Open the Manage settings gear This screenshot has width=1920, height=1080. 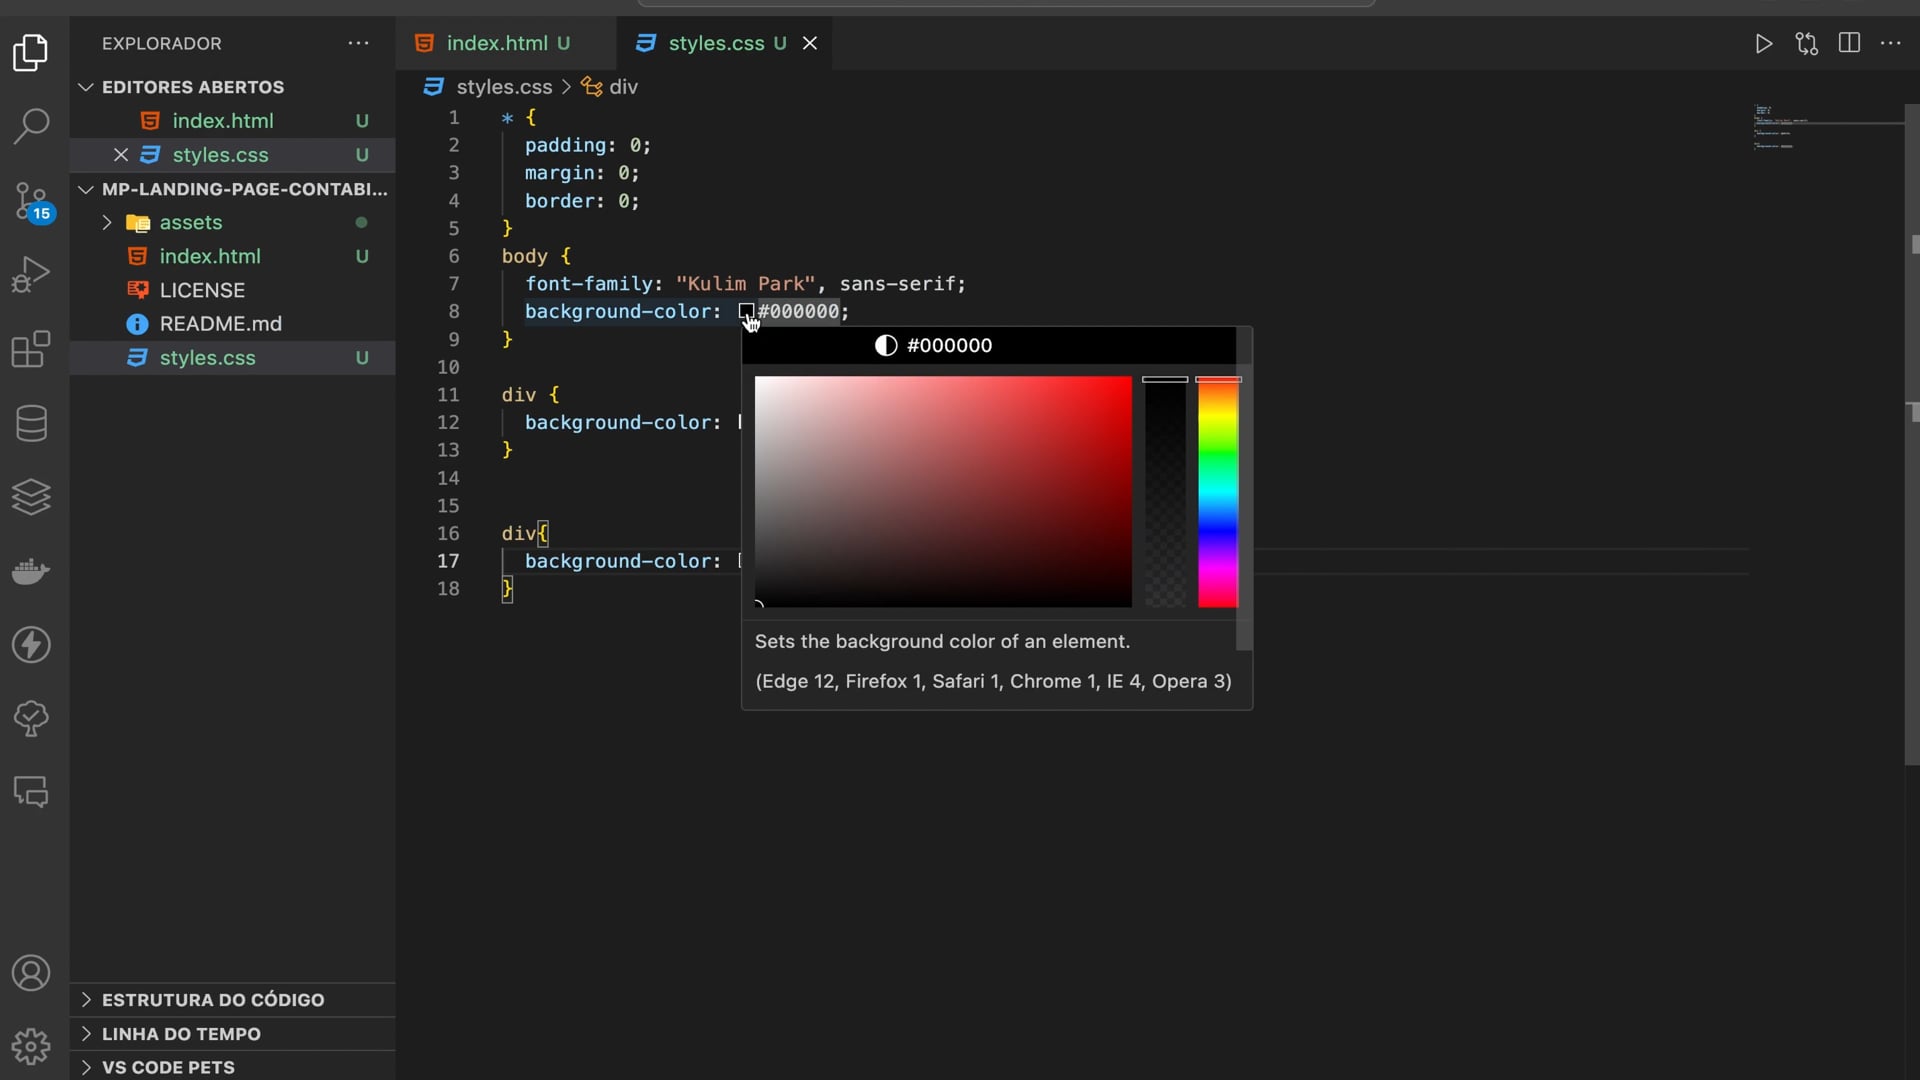coord(31,1047)
